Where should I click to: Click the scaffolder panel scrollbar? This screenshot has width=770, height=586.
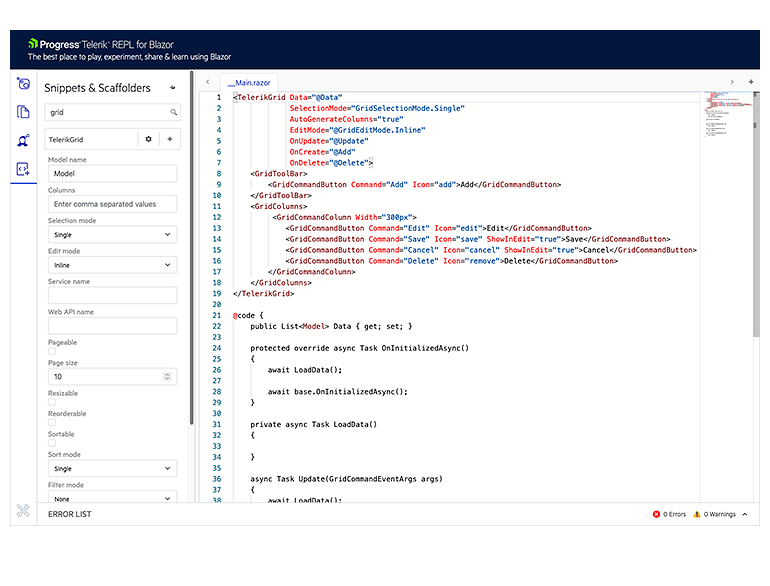click(x=192, y=248)
